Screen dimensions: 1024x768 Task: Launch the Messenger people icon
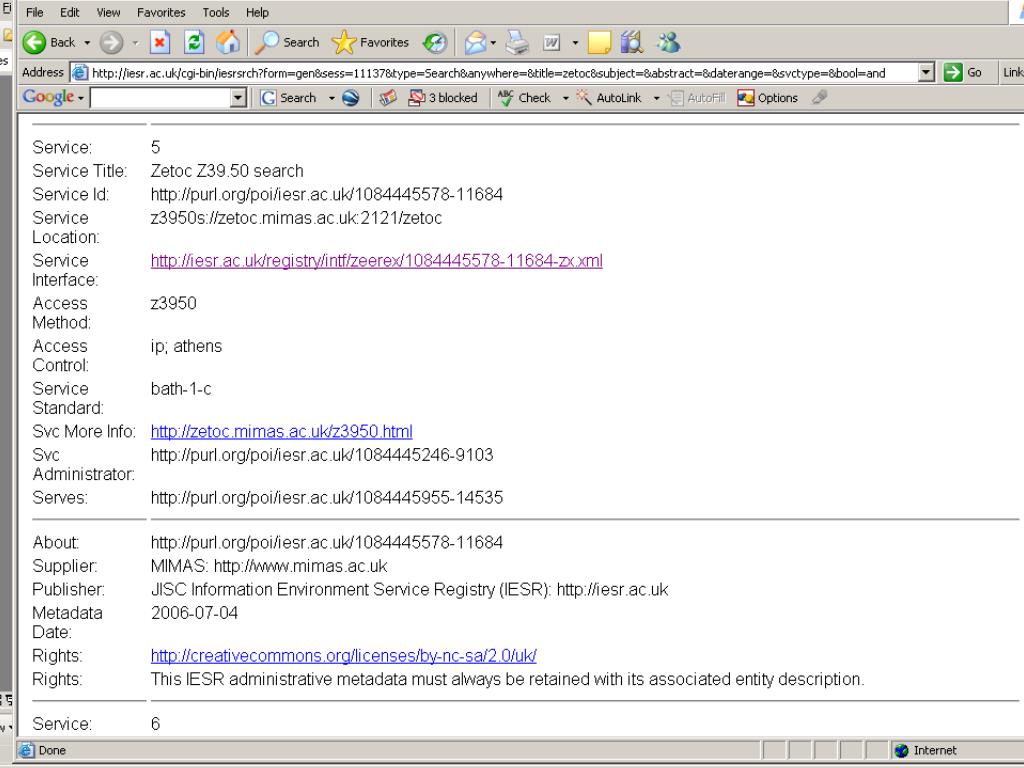coord(668,42)
